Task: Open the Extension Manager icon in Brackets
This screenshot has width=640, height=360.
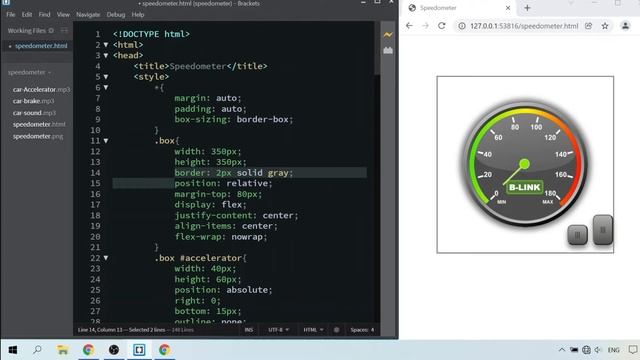Action: 388,51
